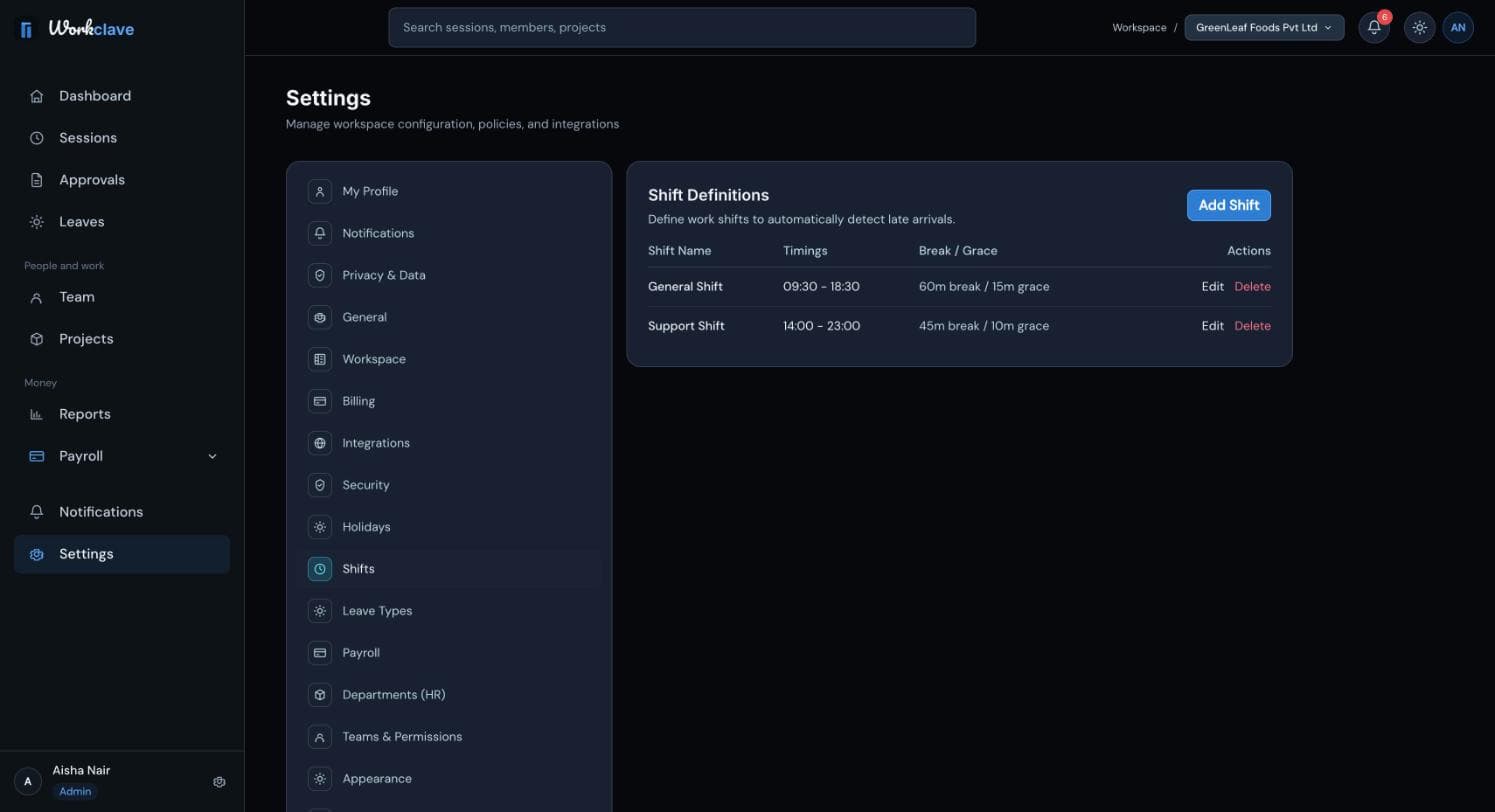Open Notifications in the main sidebar
Viewport: 1495px width, 812px height.
pyautogui.click(x=122, y=512)
